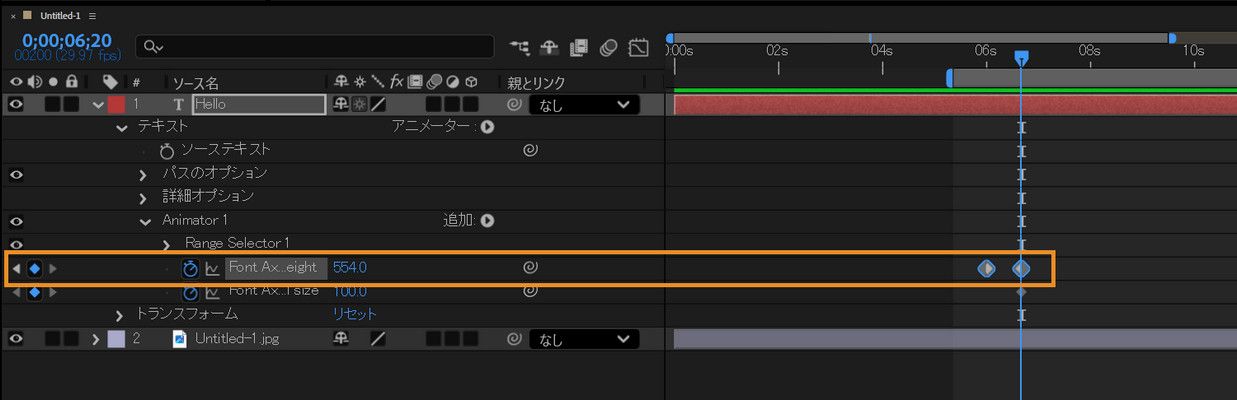Click expression pick whip for Font Ax..l size
Screen dimensions: 1237x400
[x=531, y=292]
